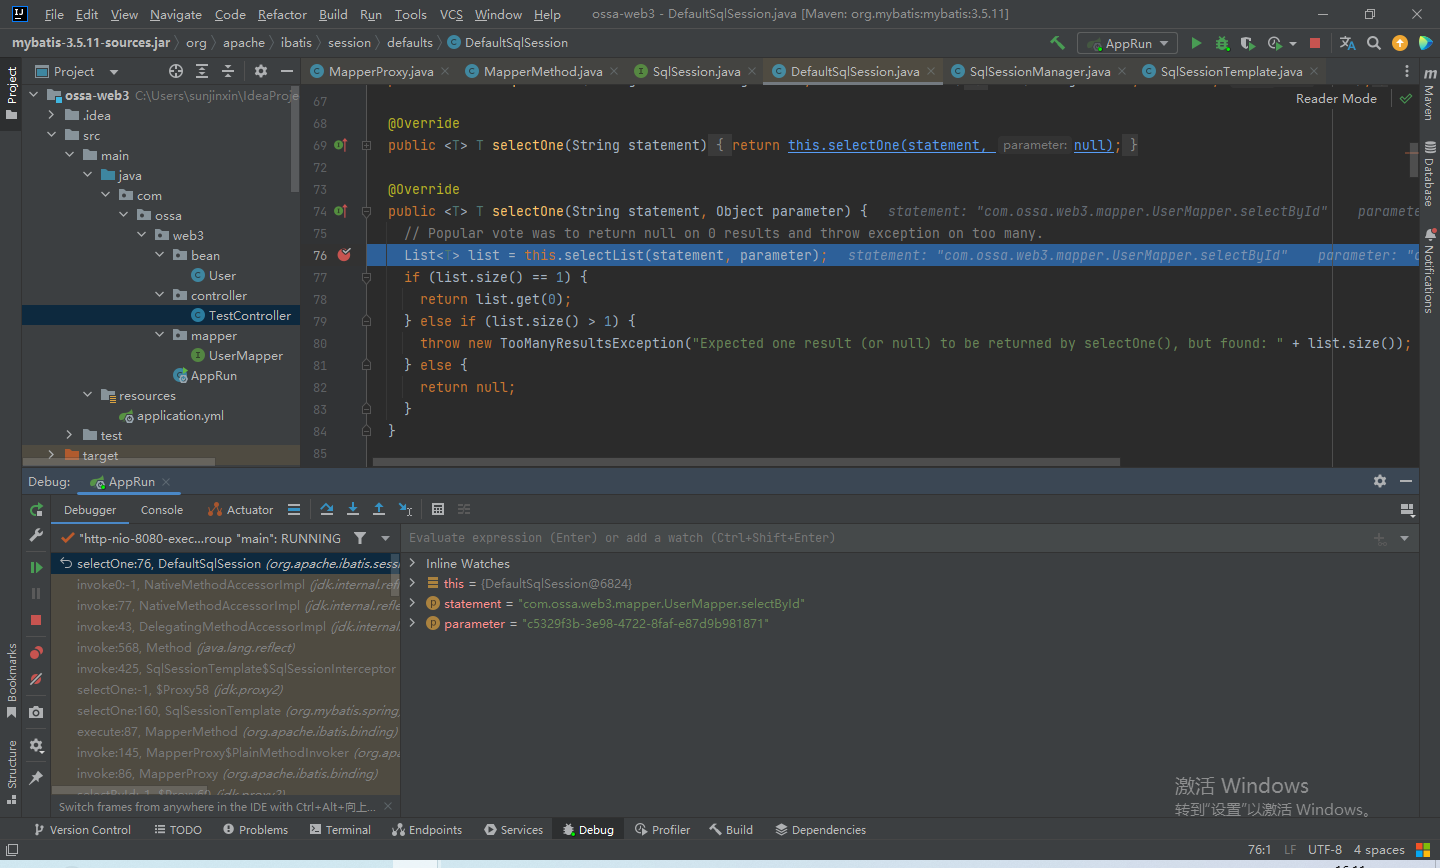The width and height of the screenshot is (1440, 868).
Task: Run AppRun with the green play icon
Action: (1196, 43)
